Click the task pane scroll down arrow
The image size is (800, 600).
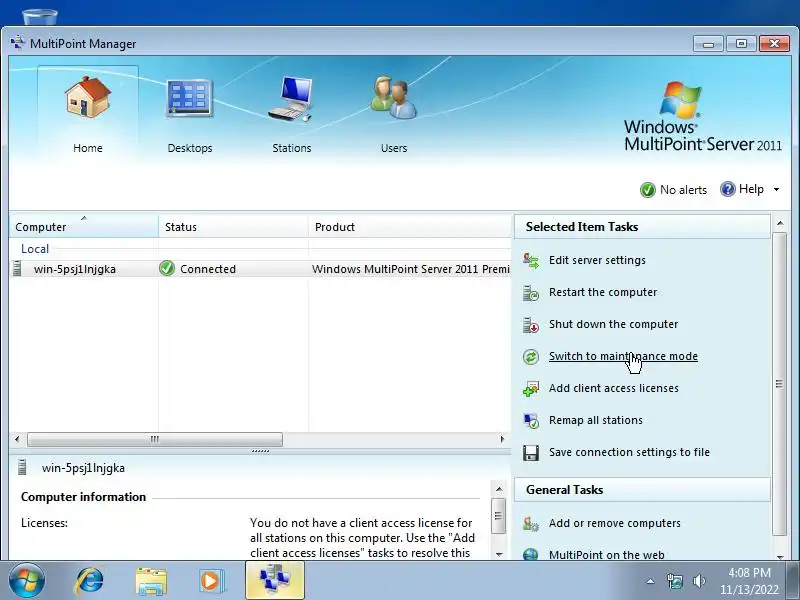(x=780, y=556)
